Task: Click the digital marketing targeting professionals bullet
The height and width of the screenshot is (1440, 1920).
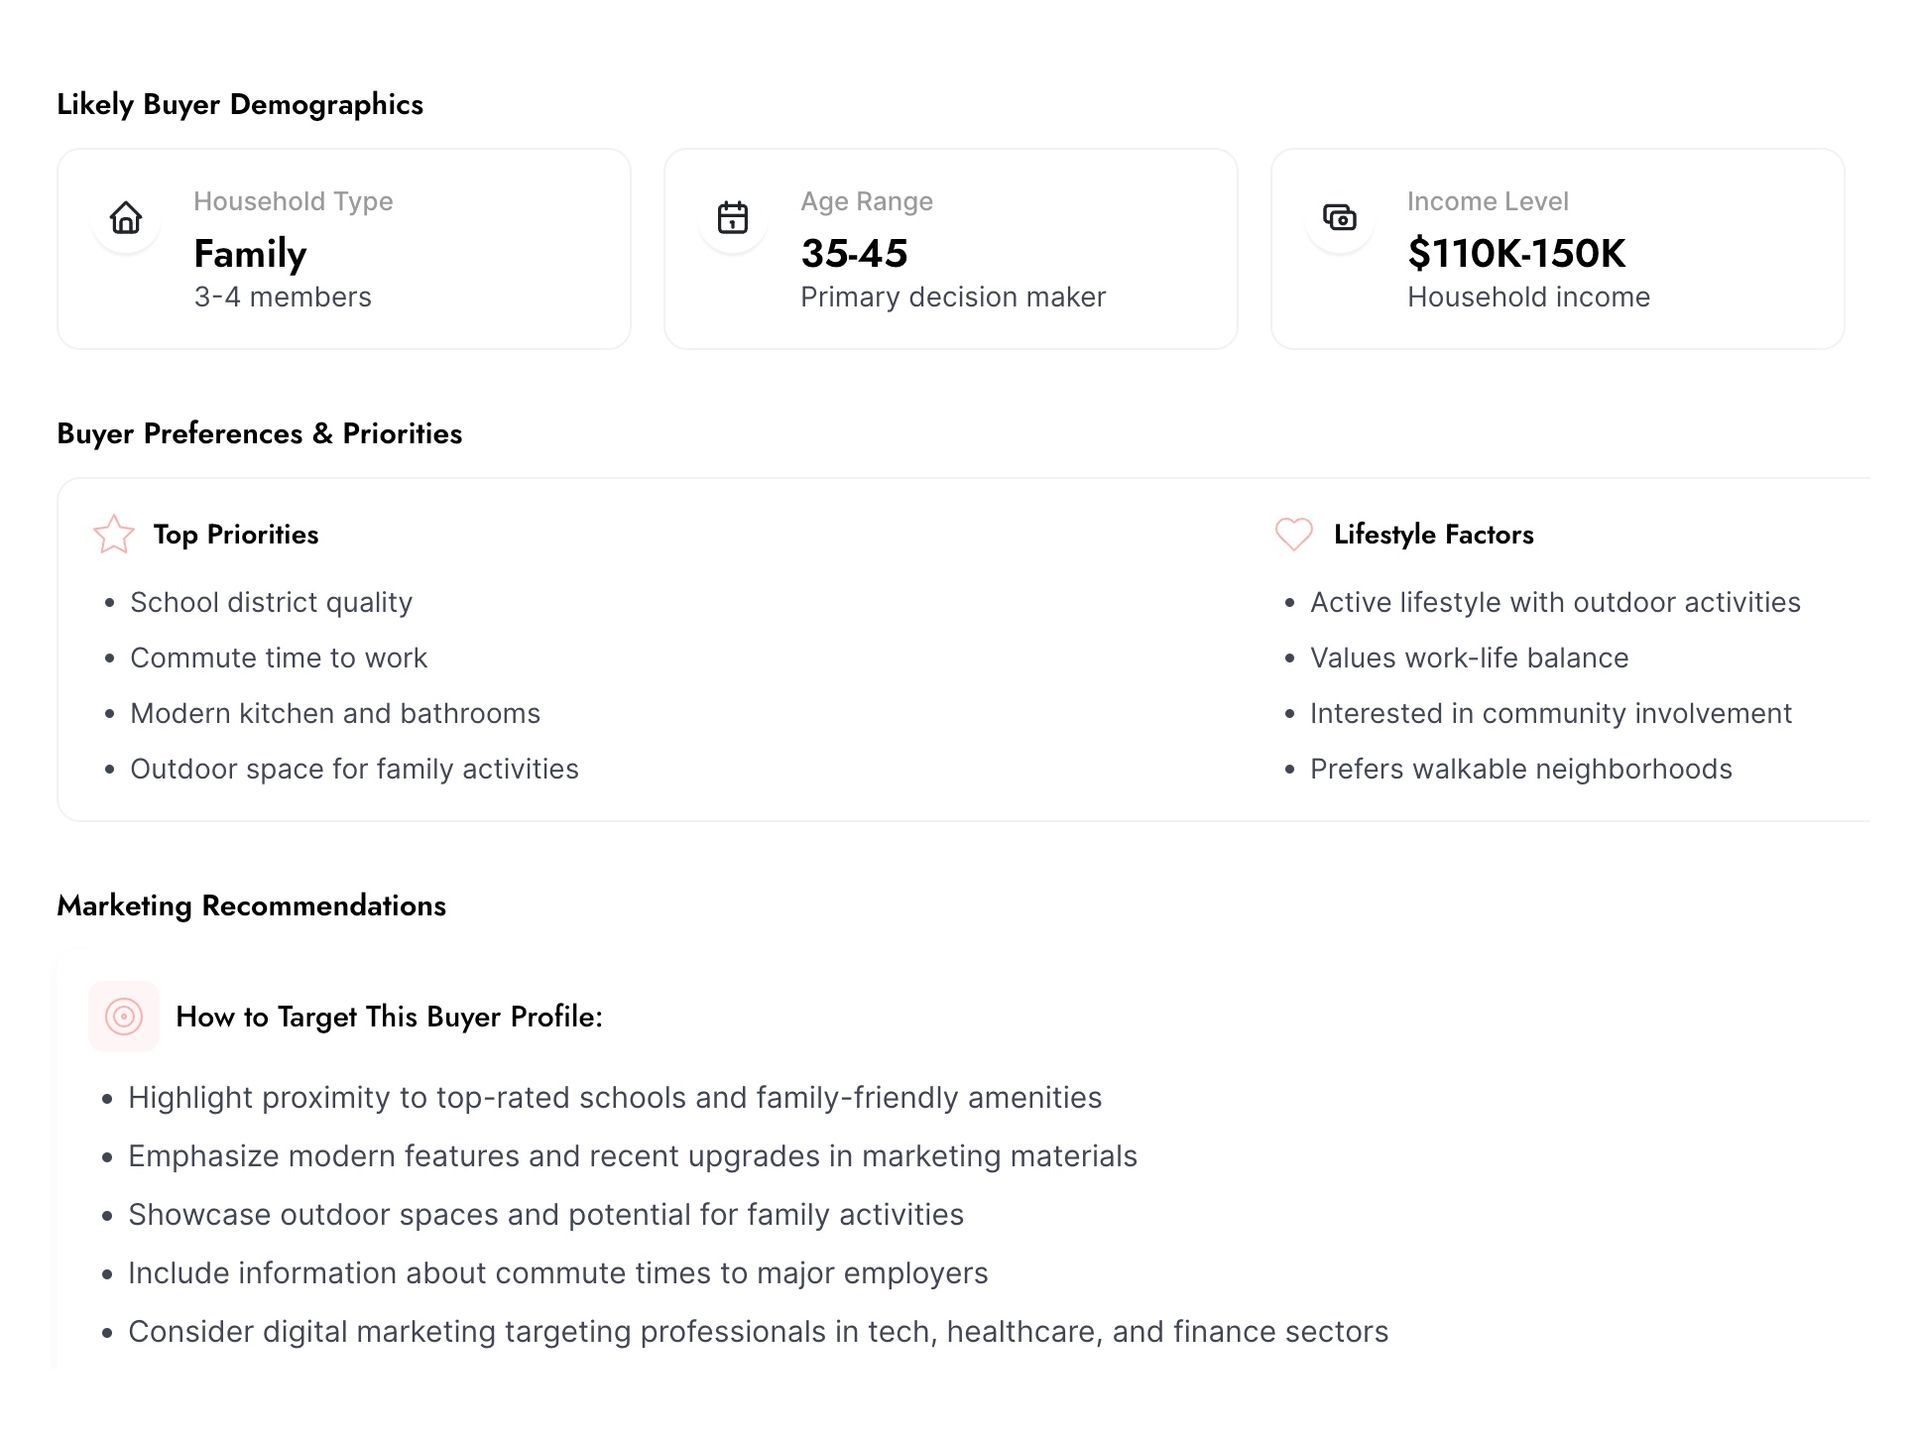Action: coord(757,1332)
